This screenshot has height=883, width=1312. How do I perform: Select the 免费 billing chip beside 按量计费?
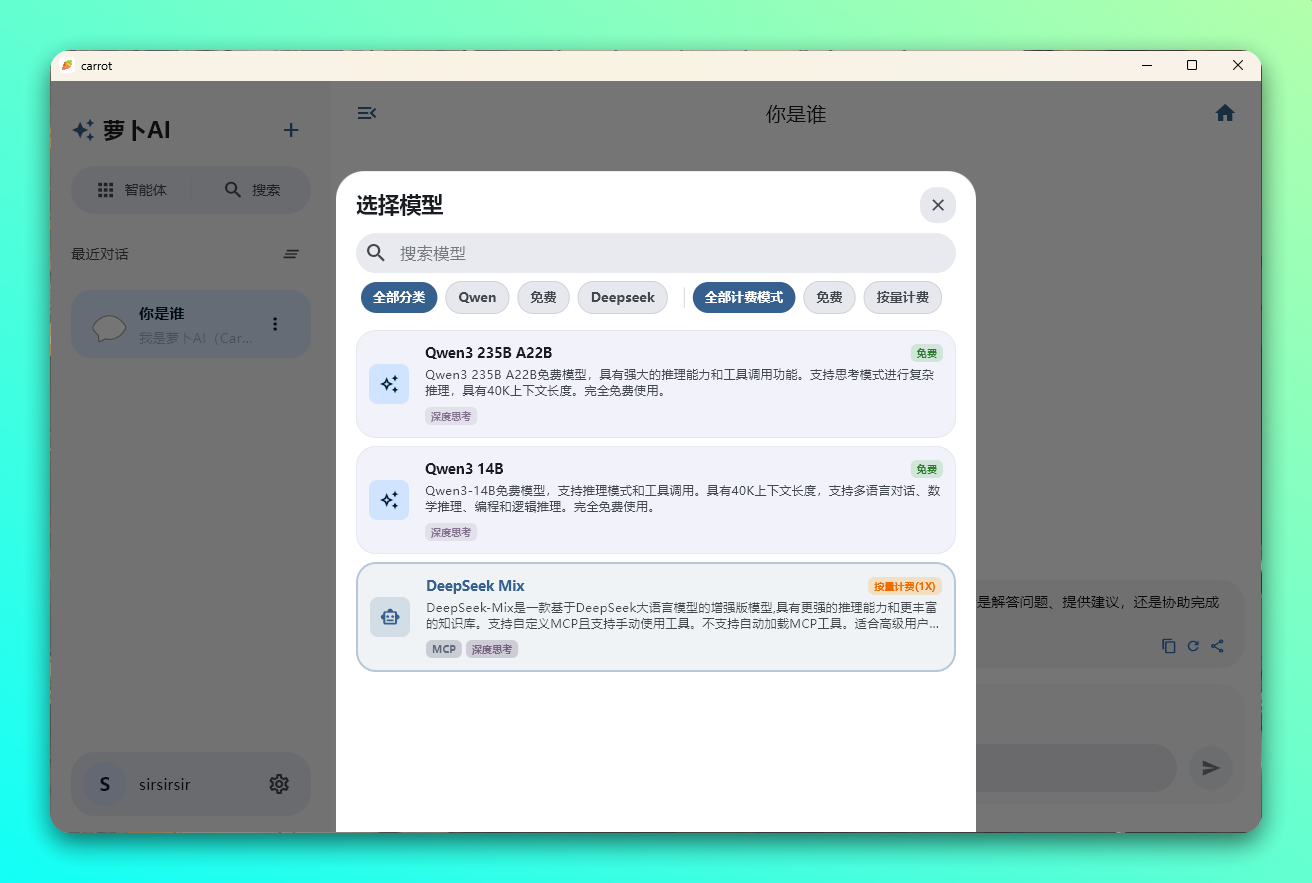829,297
